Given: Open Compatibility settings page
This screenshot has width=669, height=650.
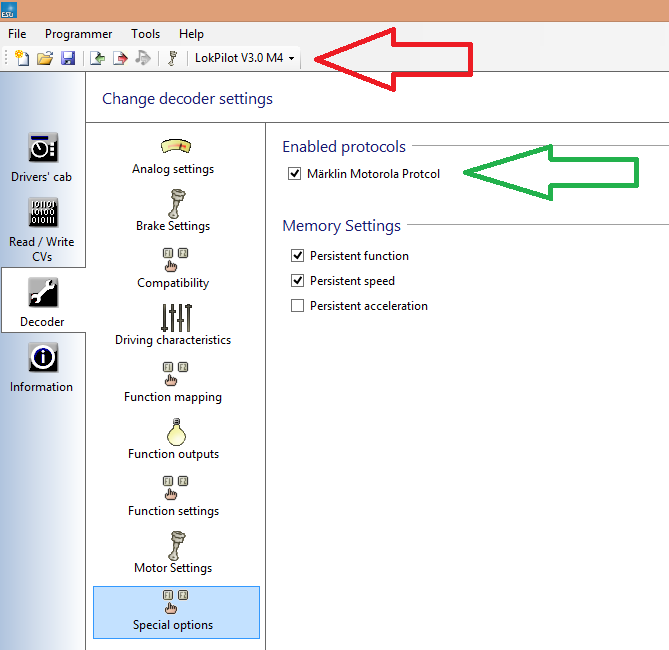Looking at the screenshot, I should [x=173, y=269].
